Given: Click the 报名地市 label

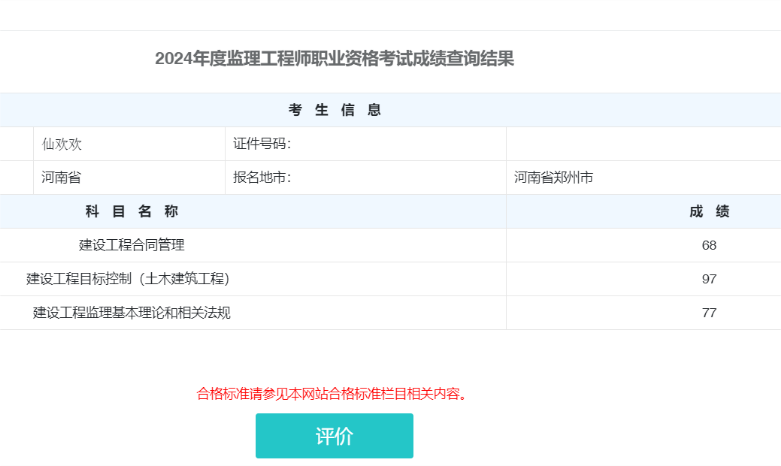Looking at the screenshot, I should pos(261,178).
